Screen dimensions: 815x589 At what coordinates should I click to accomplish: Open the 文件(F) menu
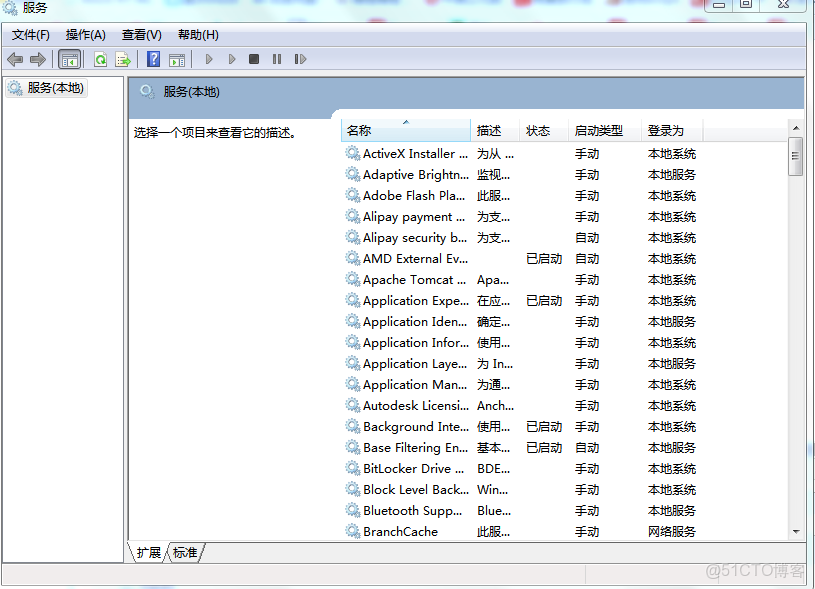30,34
